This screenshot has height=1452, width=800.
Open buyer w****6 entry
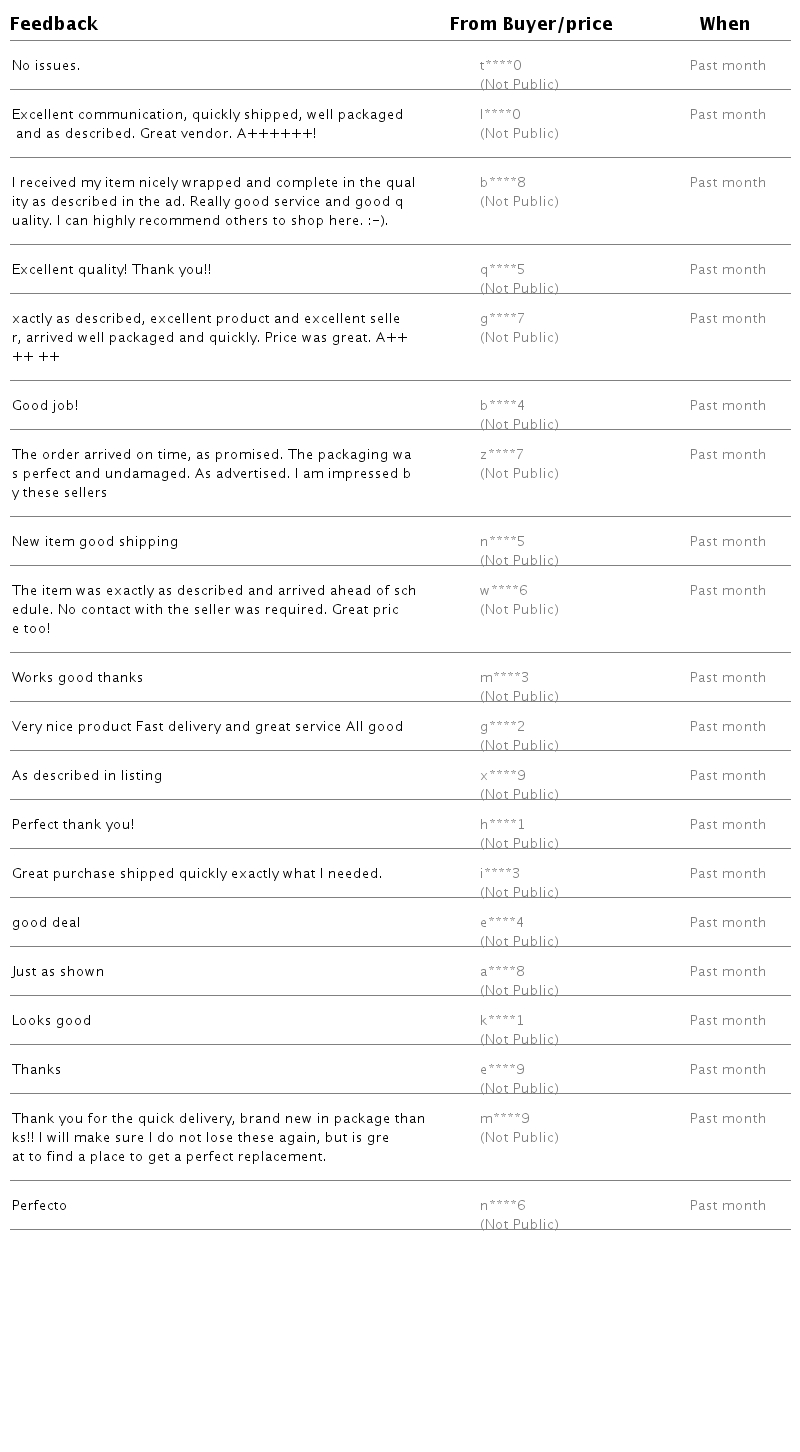click(504, 591)
